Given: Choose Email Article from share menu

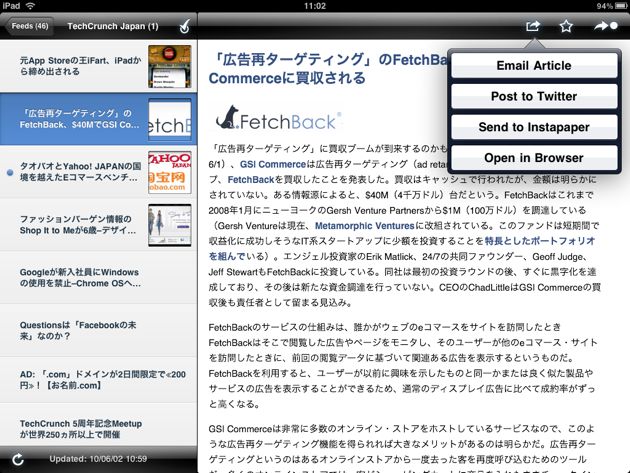Looking at the screenshot, I should 534,66.
